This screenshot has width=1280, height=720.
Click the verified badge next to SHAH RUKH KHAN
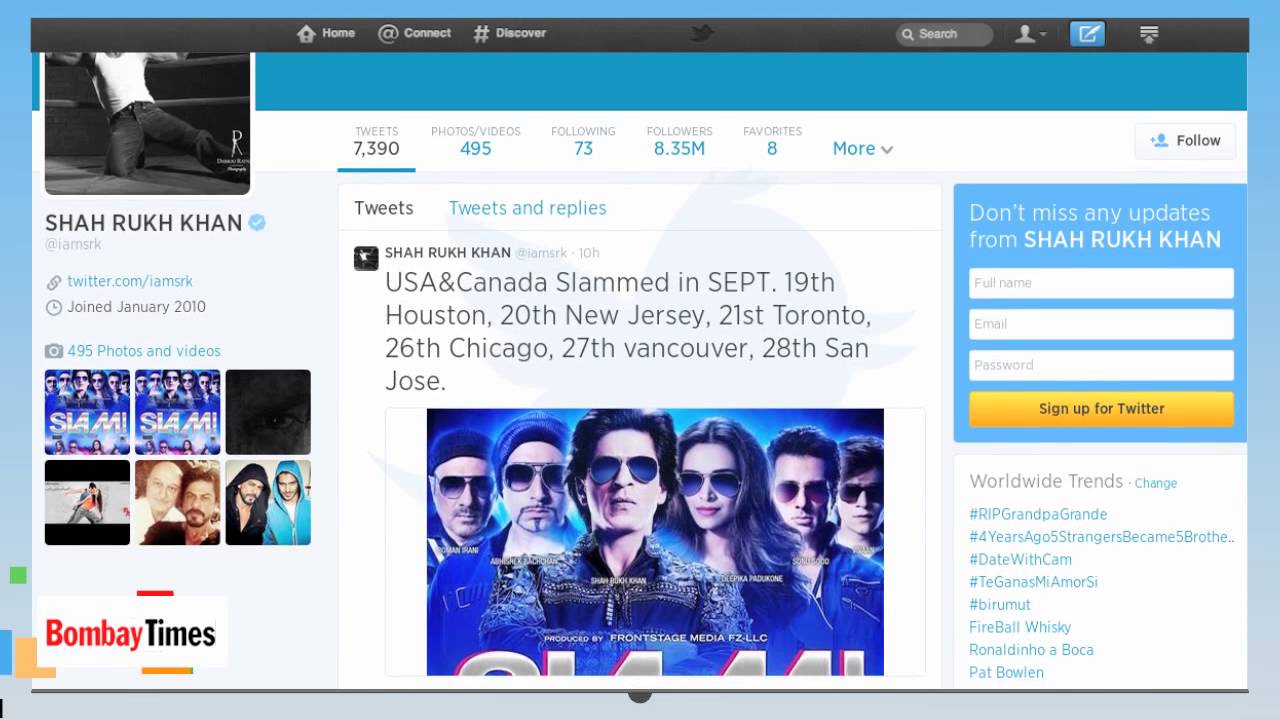click(x=257, y=222)
